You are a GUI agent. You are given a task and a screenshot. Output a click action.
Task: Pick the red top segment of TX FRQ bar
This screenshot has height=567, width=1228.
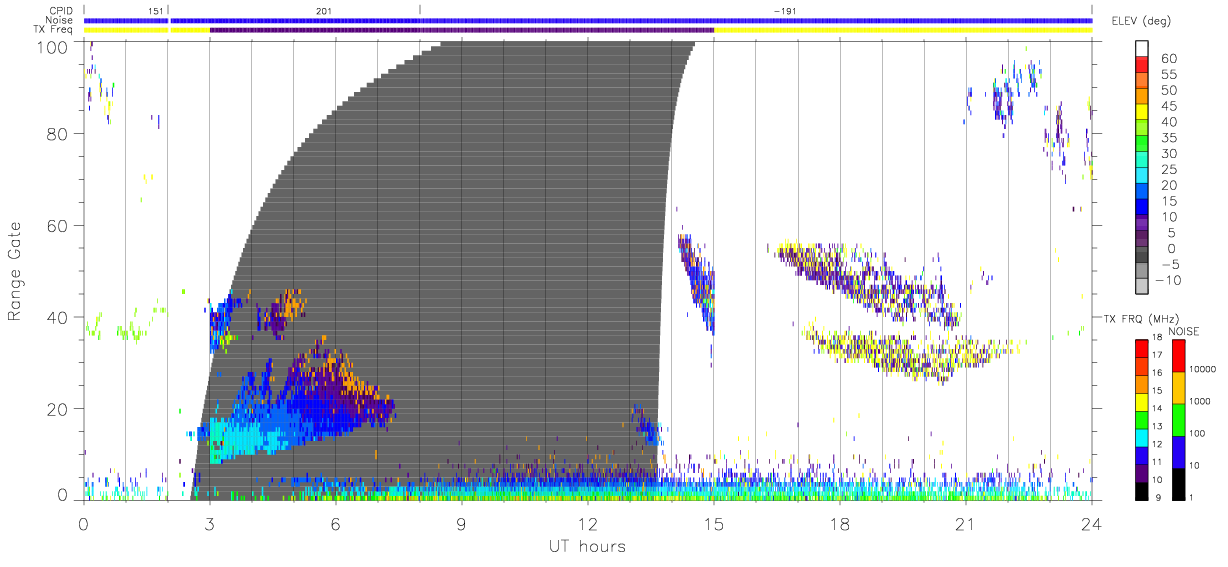coord(1141,348)
